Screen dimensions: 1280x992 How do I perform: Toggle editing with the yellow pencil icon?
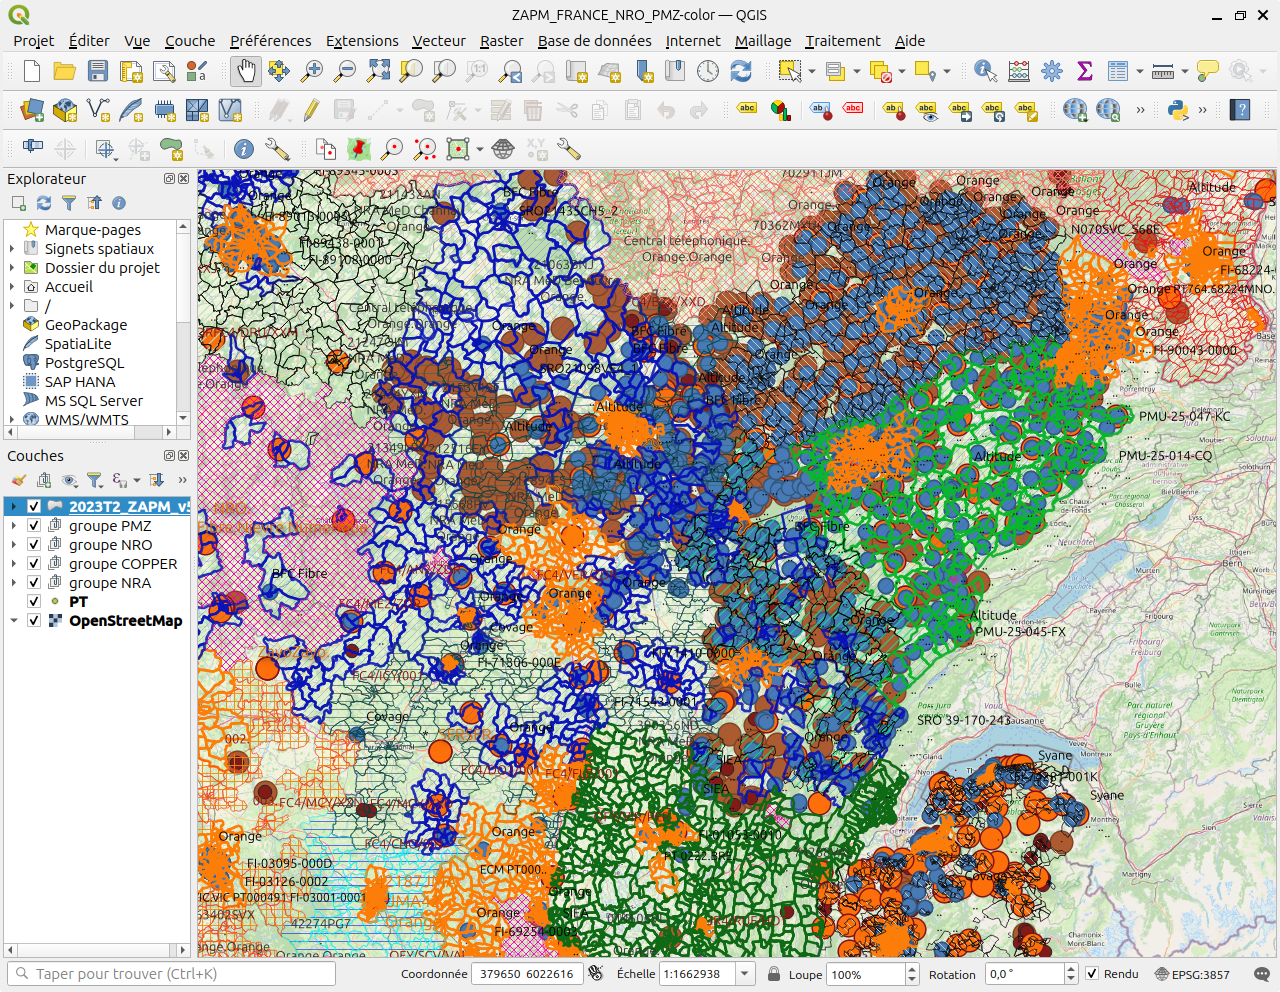pyautogui.click(x=311, y=110)
